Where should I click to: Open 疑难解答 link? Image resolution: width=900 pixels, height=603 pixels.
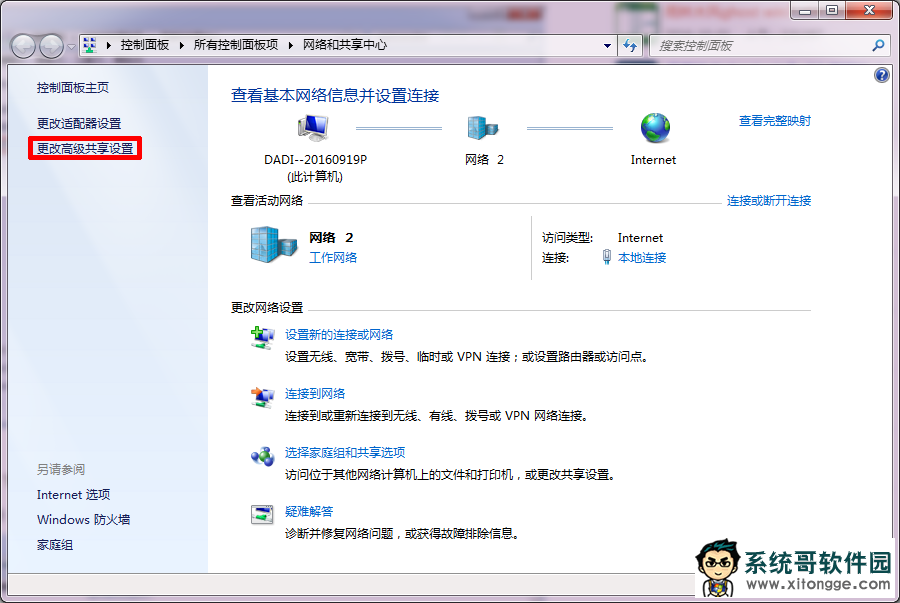click(309, 512)
